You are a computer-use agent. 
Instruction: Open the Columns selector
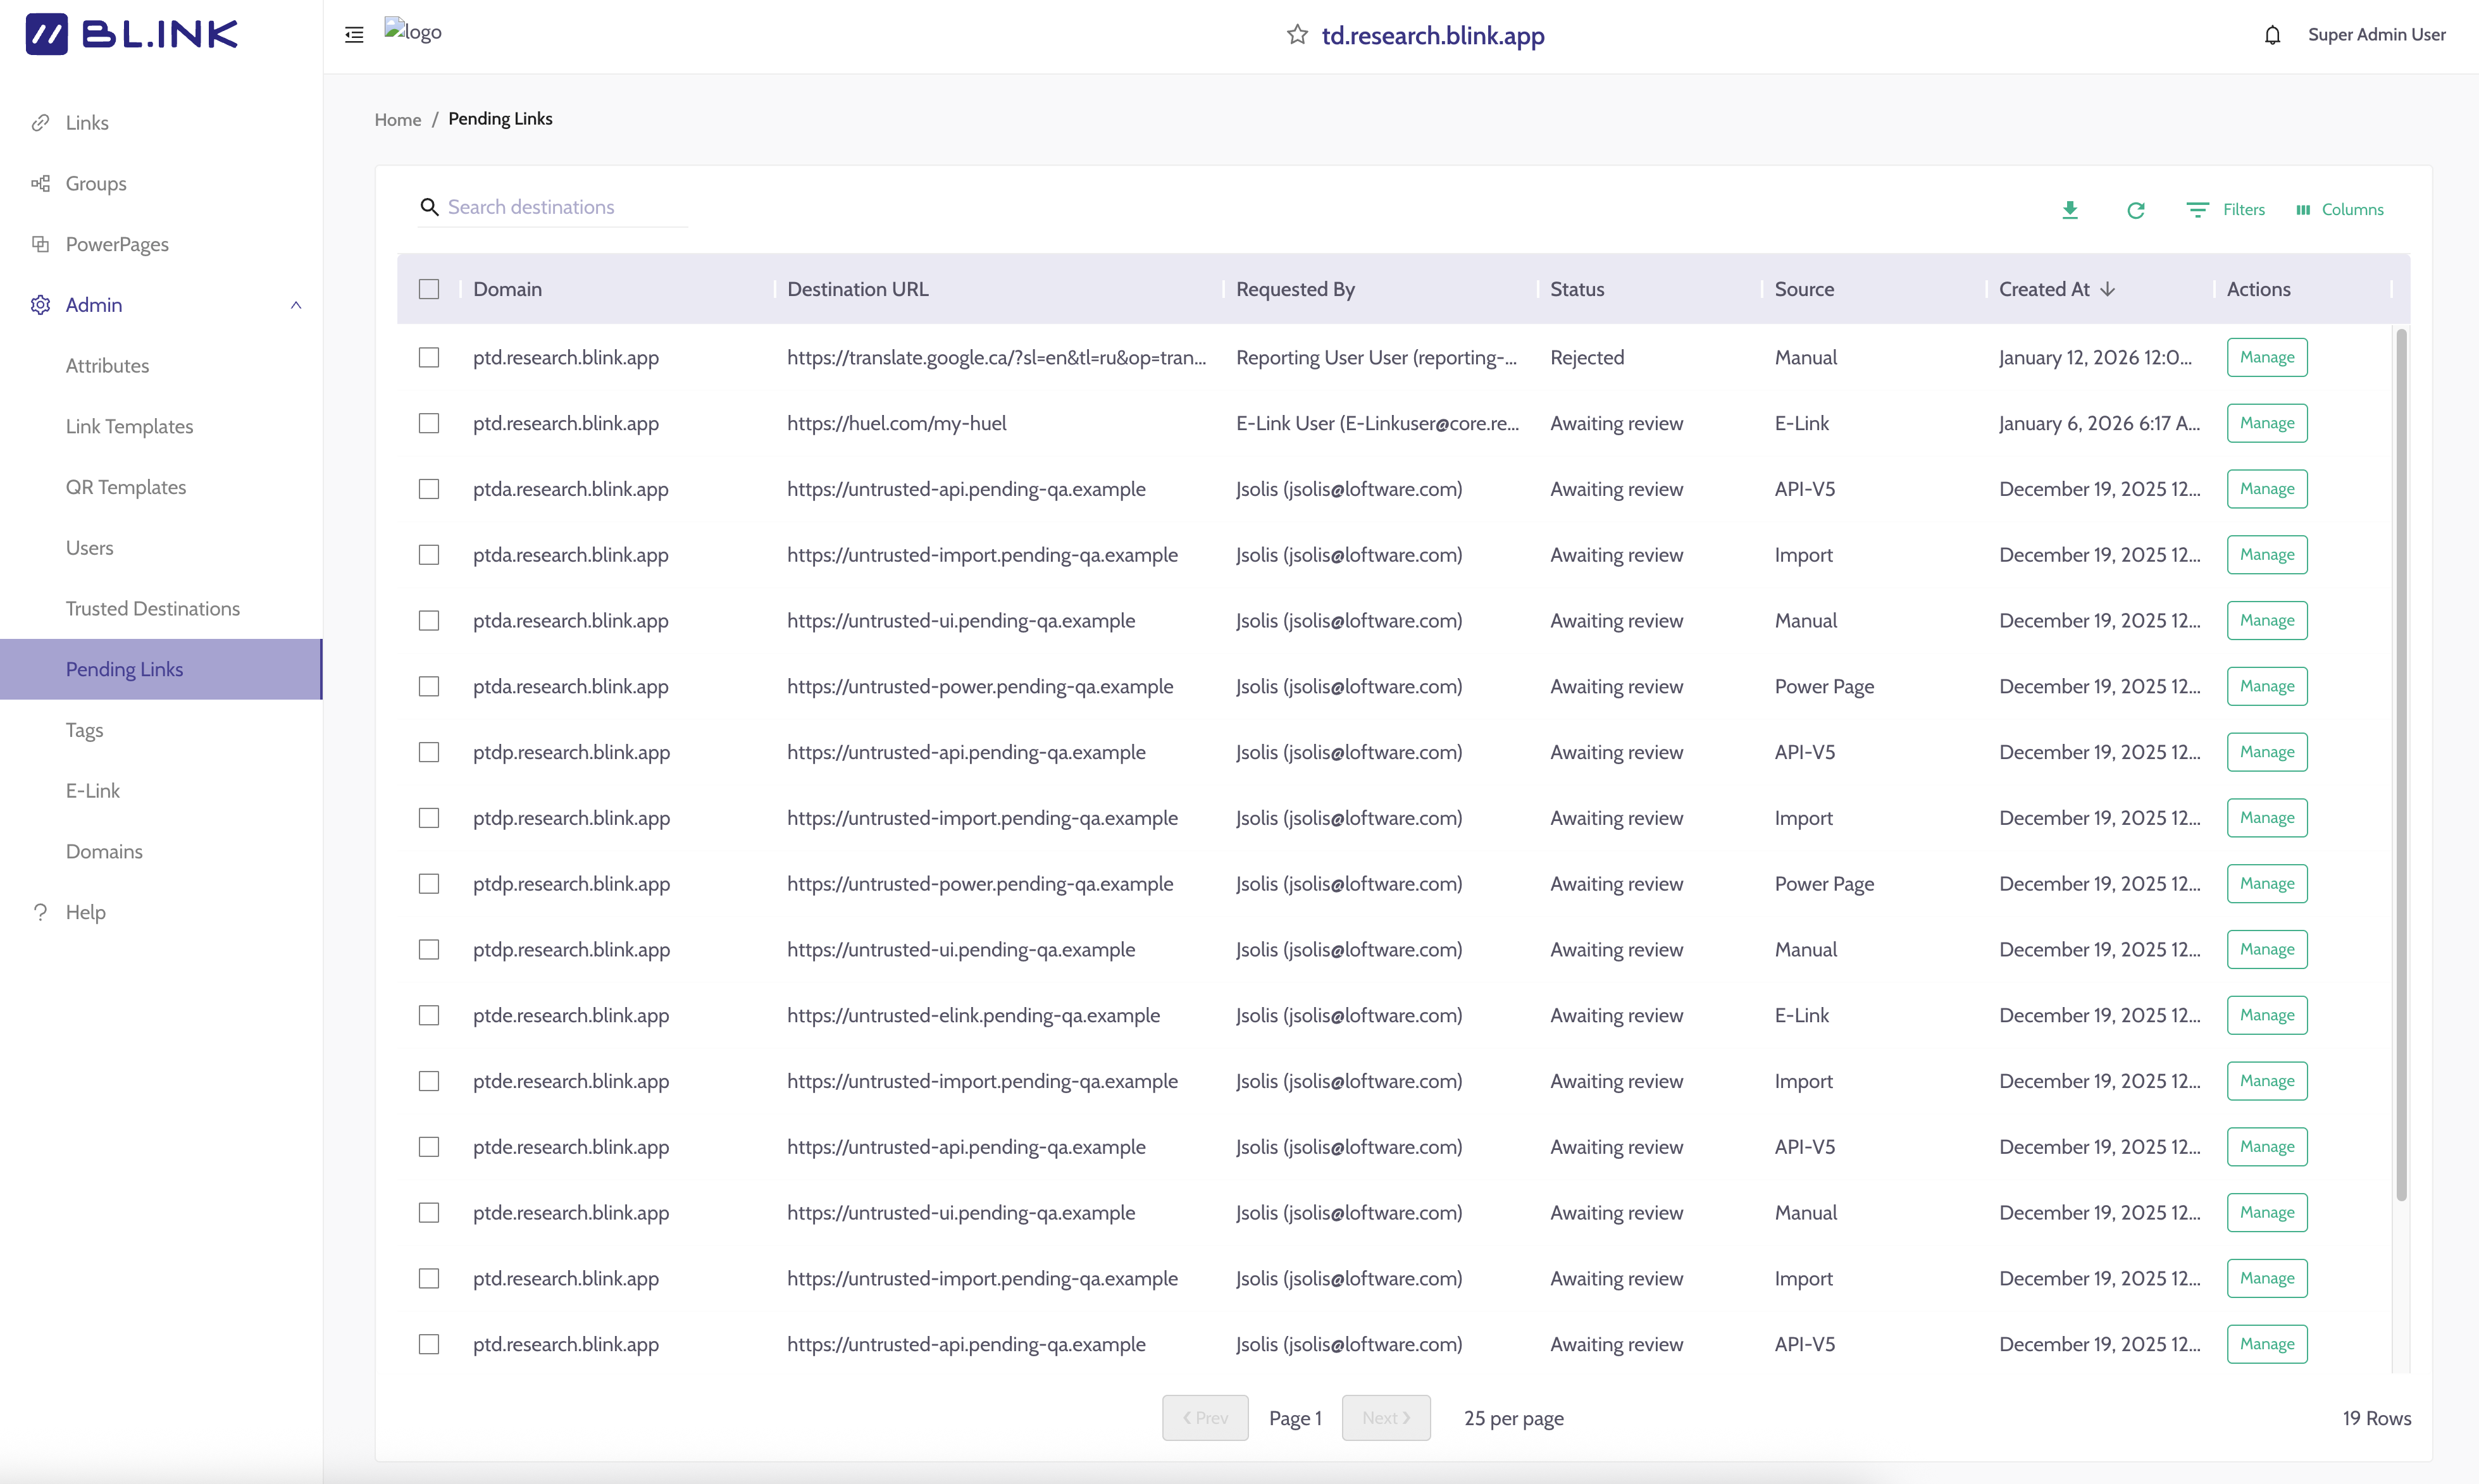click(x=2340, y=210)
